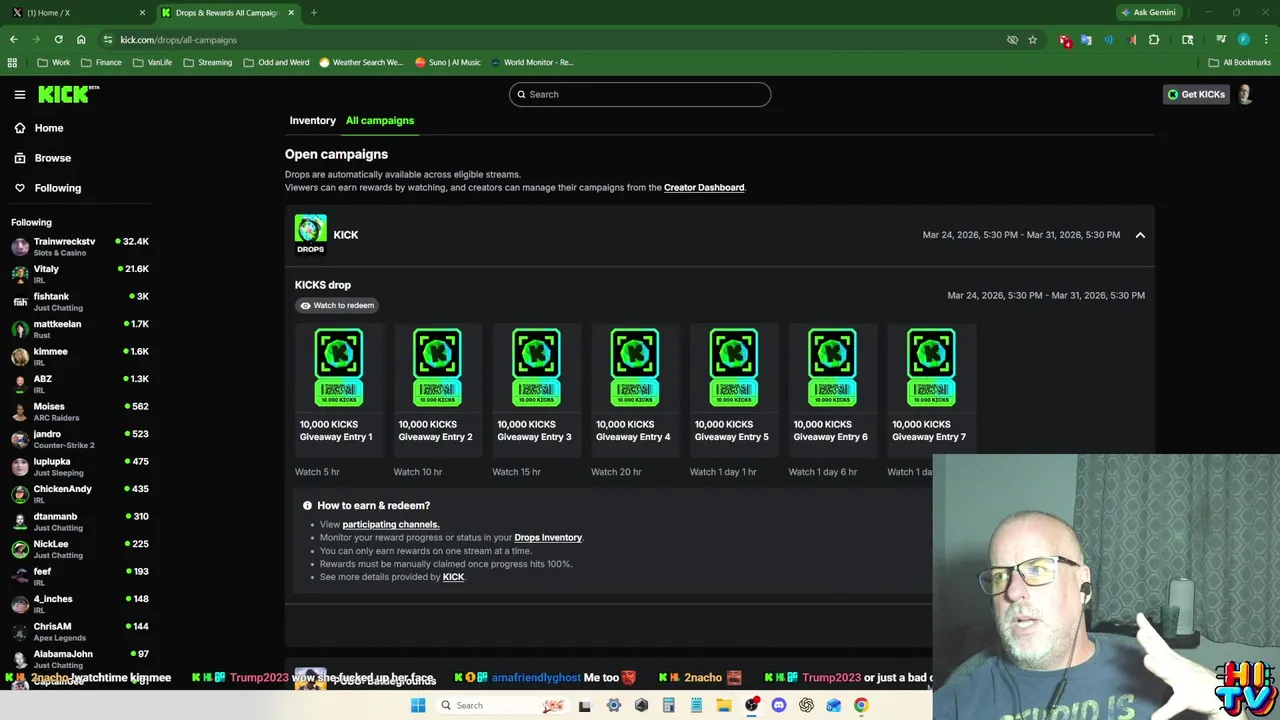
Task: Open Calculator from the taskbar
Action: [669, 705]
